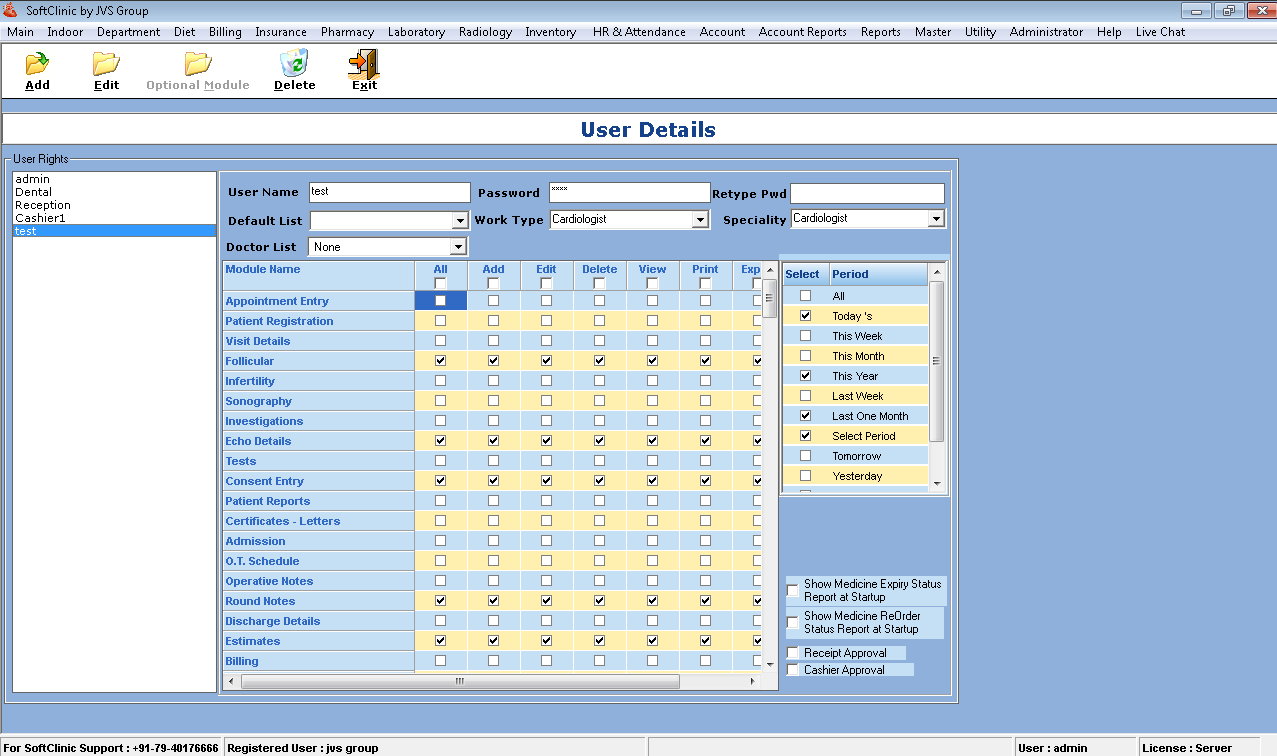
Task: Toggle the Last One Month period checkbox
Action: click(806, 416)
